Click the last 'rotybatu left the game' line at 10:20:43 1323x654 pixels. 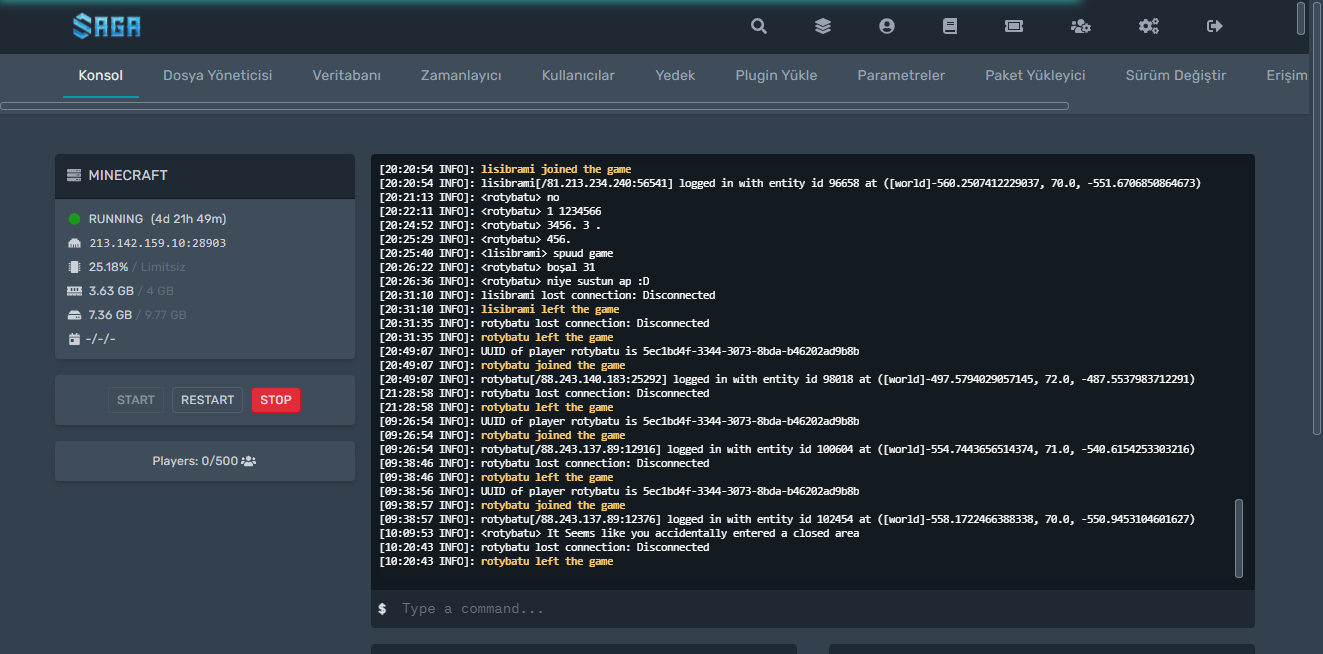point(496,561)
